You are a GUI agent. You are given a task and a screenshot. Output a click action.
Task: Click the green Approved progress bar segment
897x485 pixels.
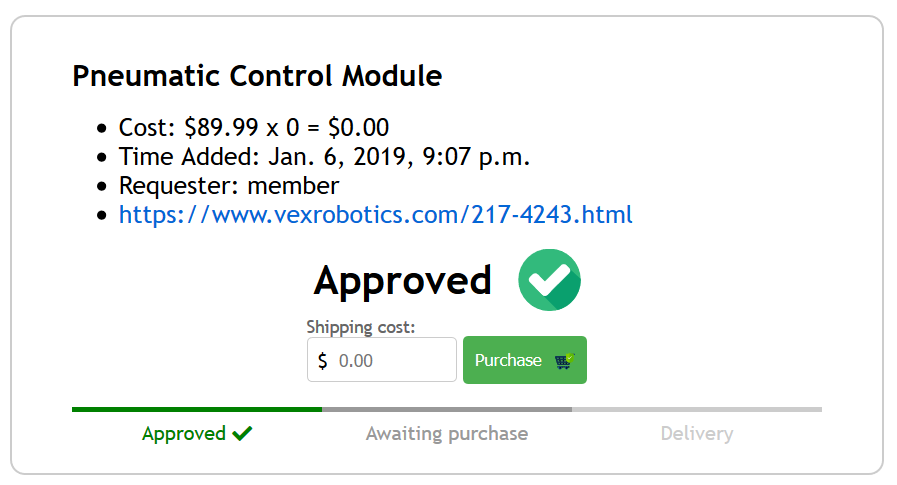197,410
